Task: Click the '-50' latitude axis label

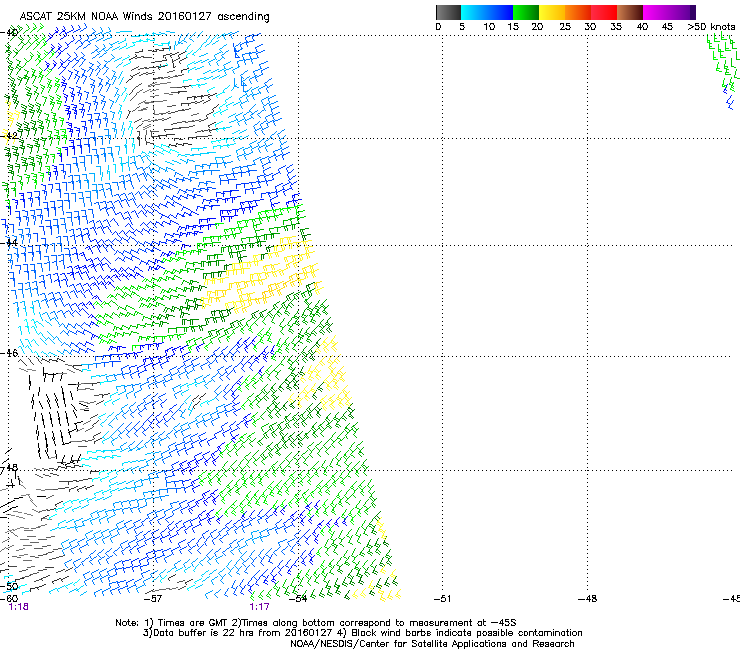Action: pos(10,586)
